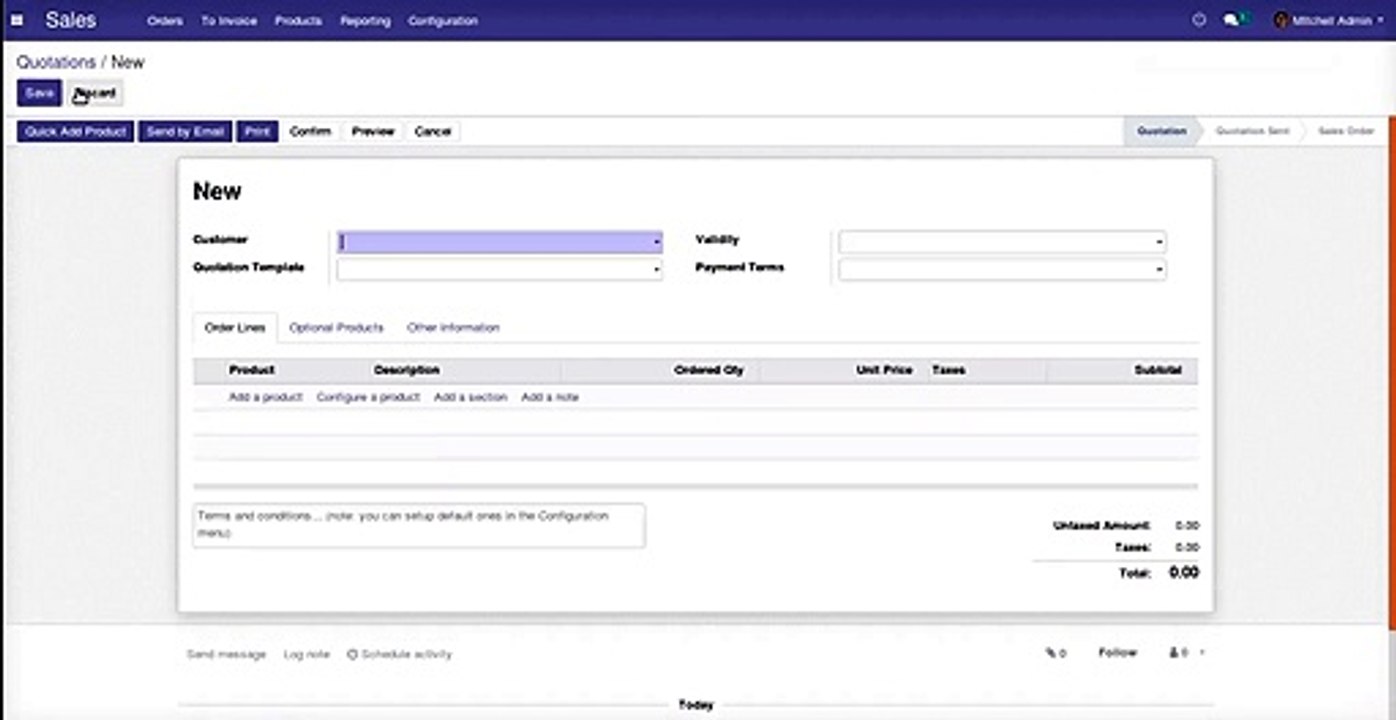Screen dimensions: 1396x720
Task: Click Quotations breadcrumb link
Action: pos(56,62)
